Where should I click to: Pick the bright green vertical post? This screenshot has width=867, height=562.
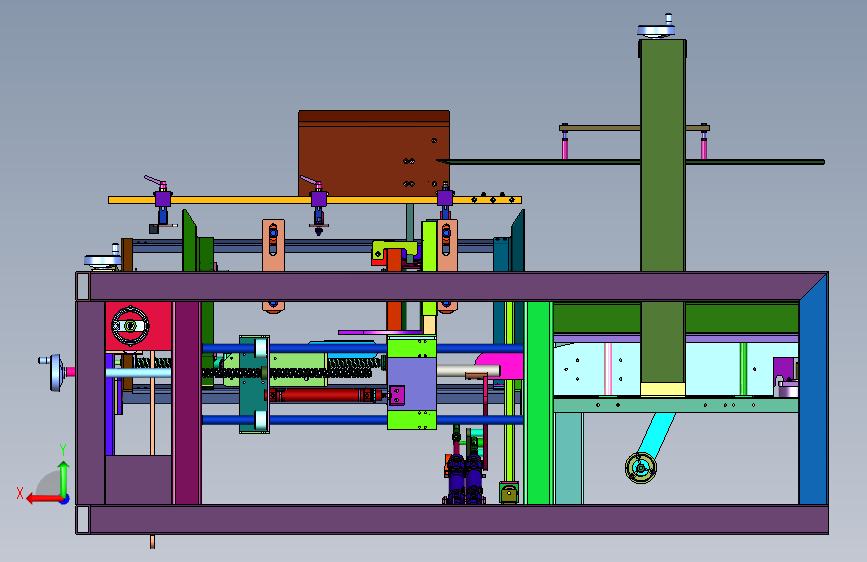click(538, 403)
